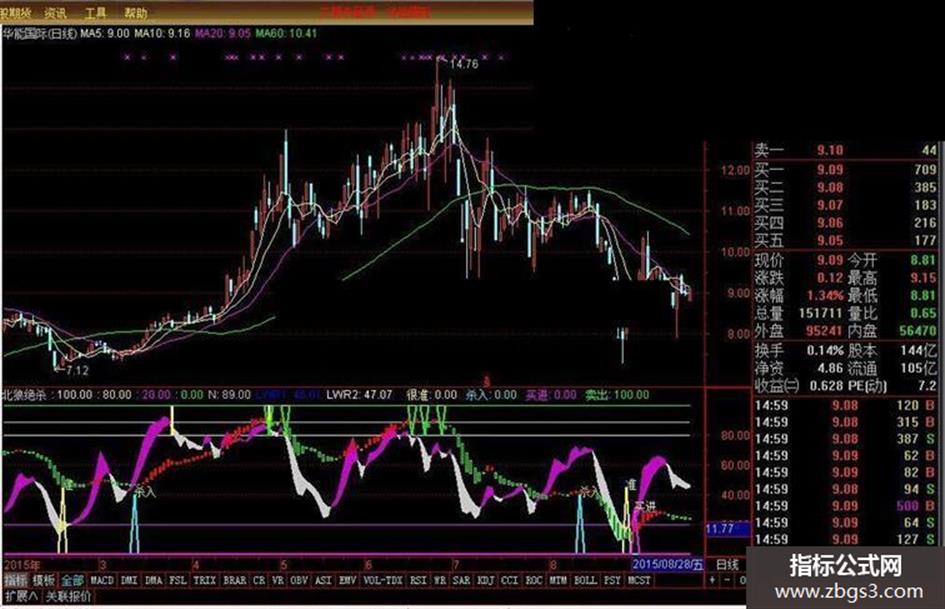Switch to the 指标 tab
Screen dimensions: 945x609
pyautogui.click(x=15, y=580)
